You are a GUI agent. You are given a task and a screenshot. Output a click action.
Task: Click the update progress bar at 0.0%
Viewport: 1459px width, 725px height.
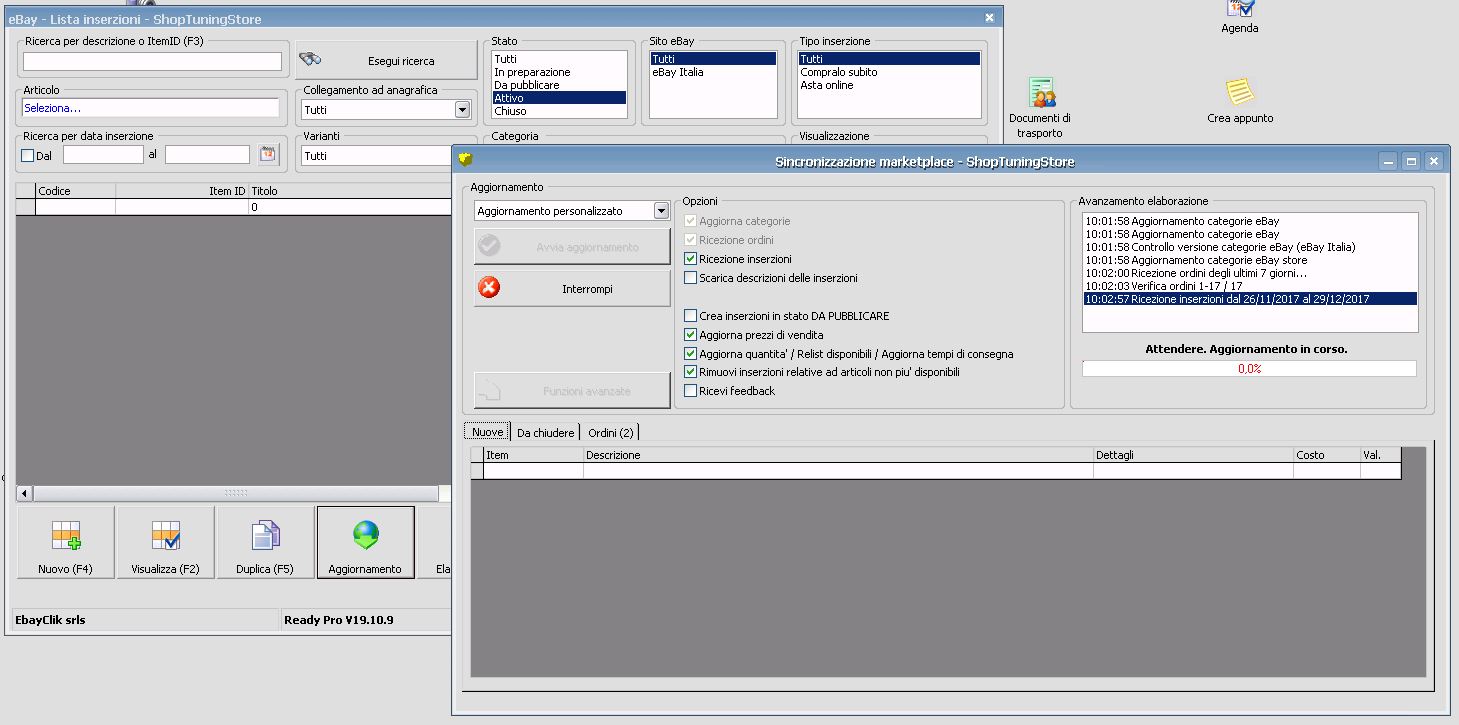click(x=1249, y=369)
